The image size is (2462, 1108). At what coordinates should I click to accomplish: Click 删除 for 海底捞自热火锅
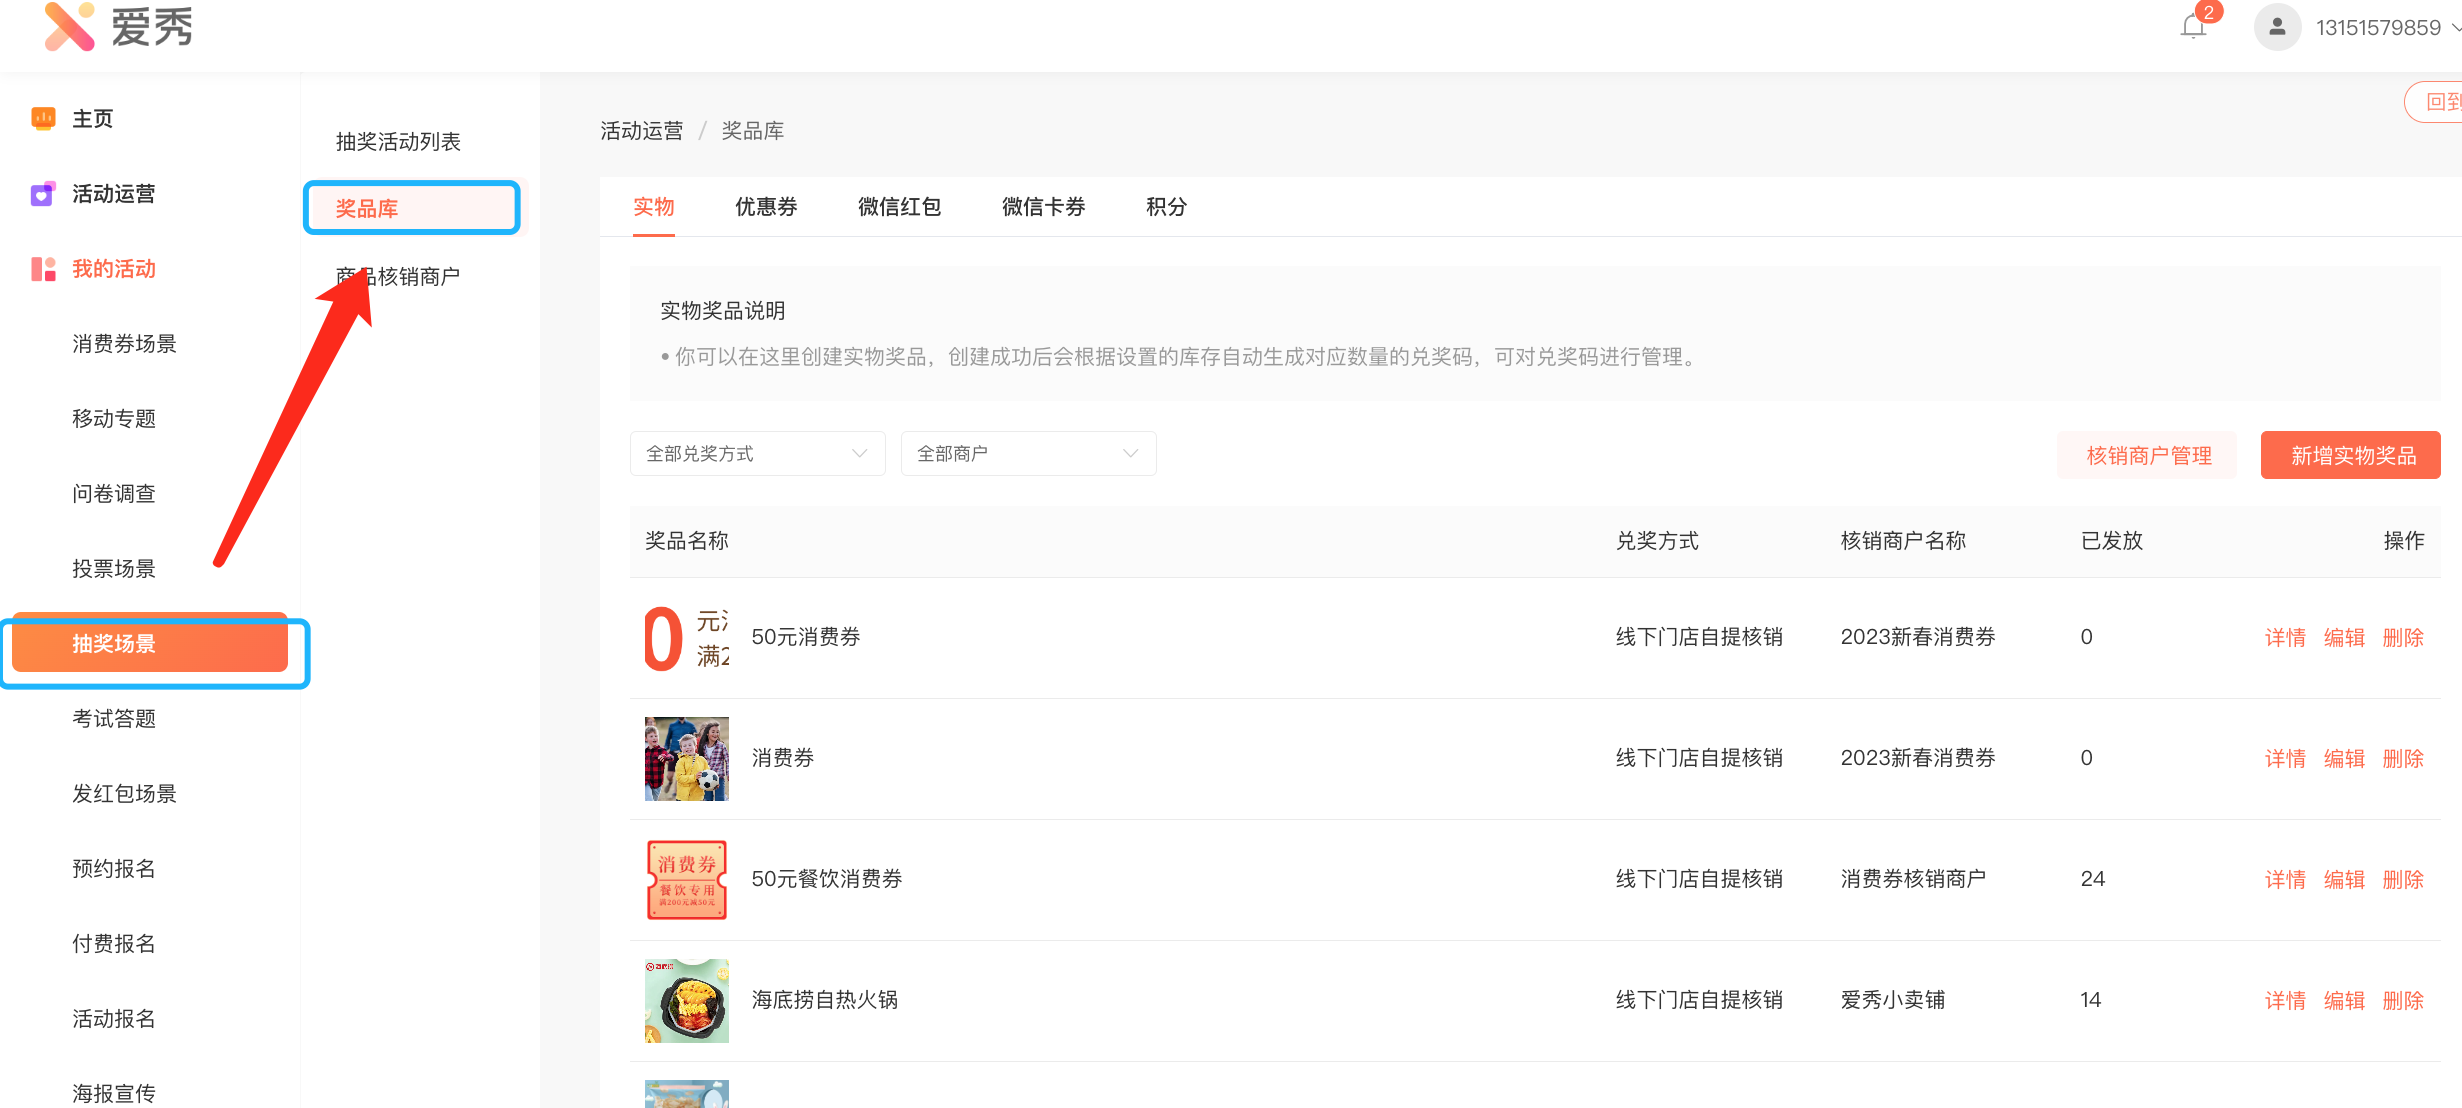pyautogui.click(x=2402, y=1001)
